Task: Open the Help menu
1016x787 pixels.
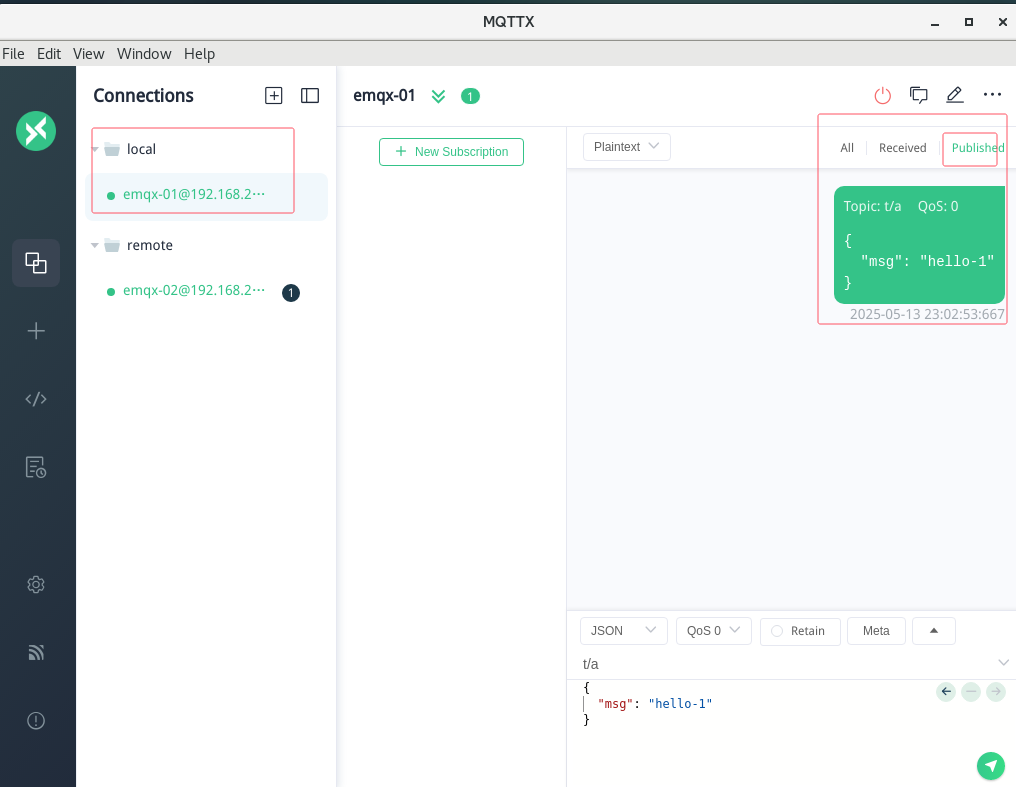Action: [200, 54]
